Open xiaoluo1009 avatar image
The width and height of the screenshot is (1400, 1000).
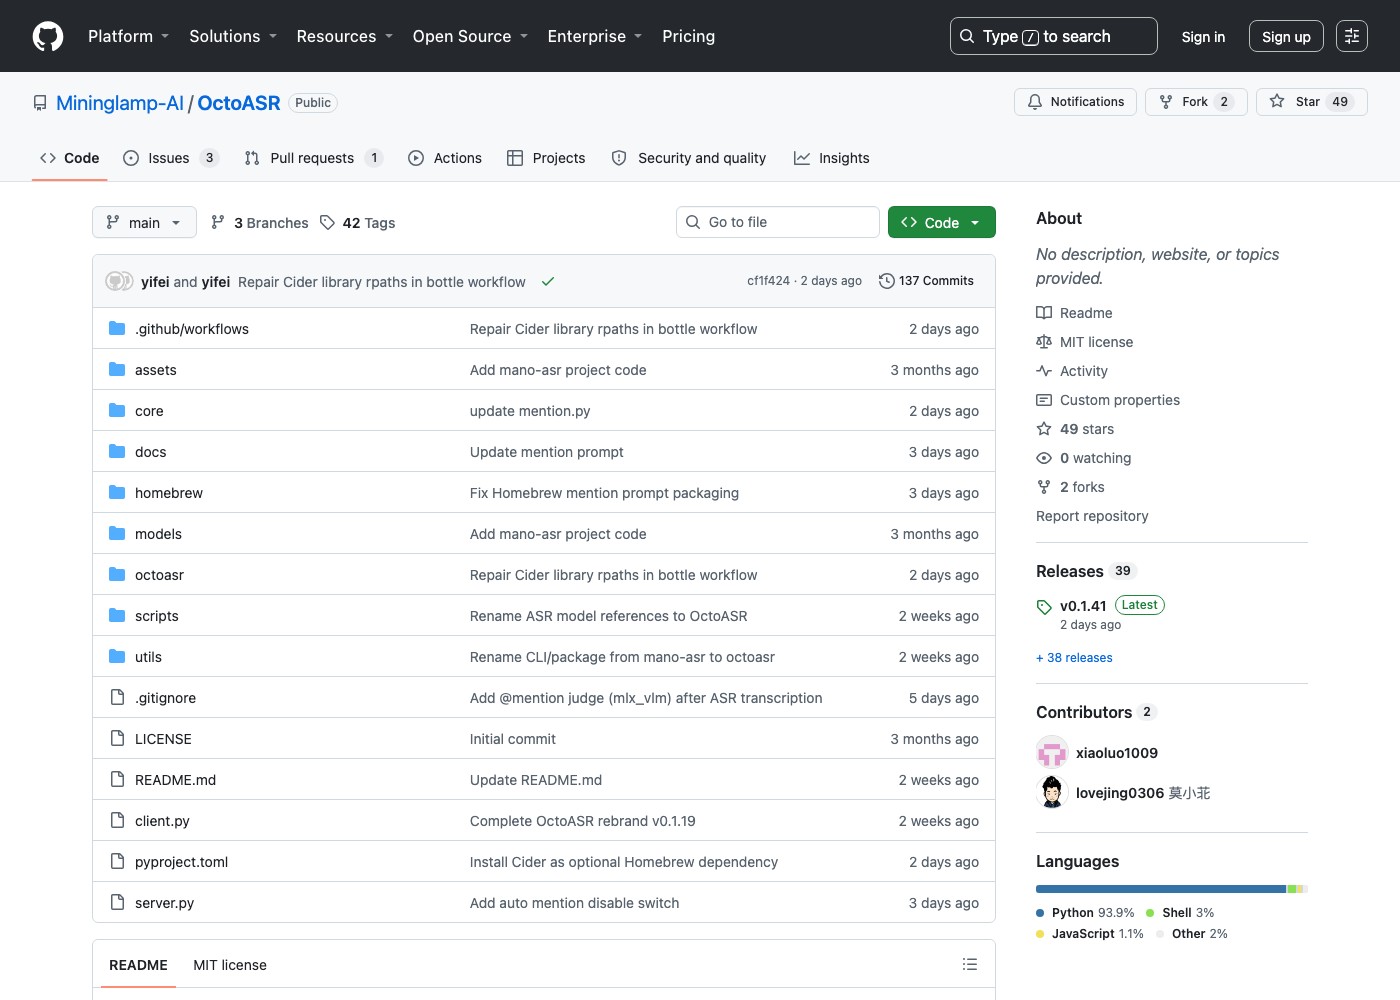[1052, 752]
